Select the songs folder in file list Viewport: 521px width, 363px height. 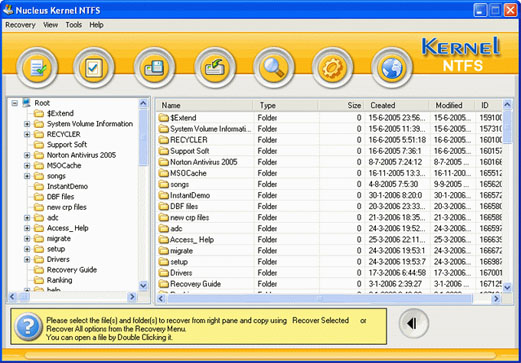[x=179, y=184]
